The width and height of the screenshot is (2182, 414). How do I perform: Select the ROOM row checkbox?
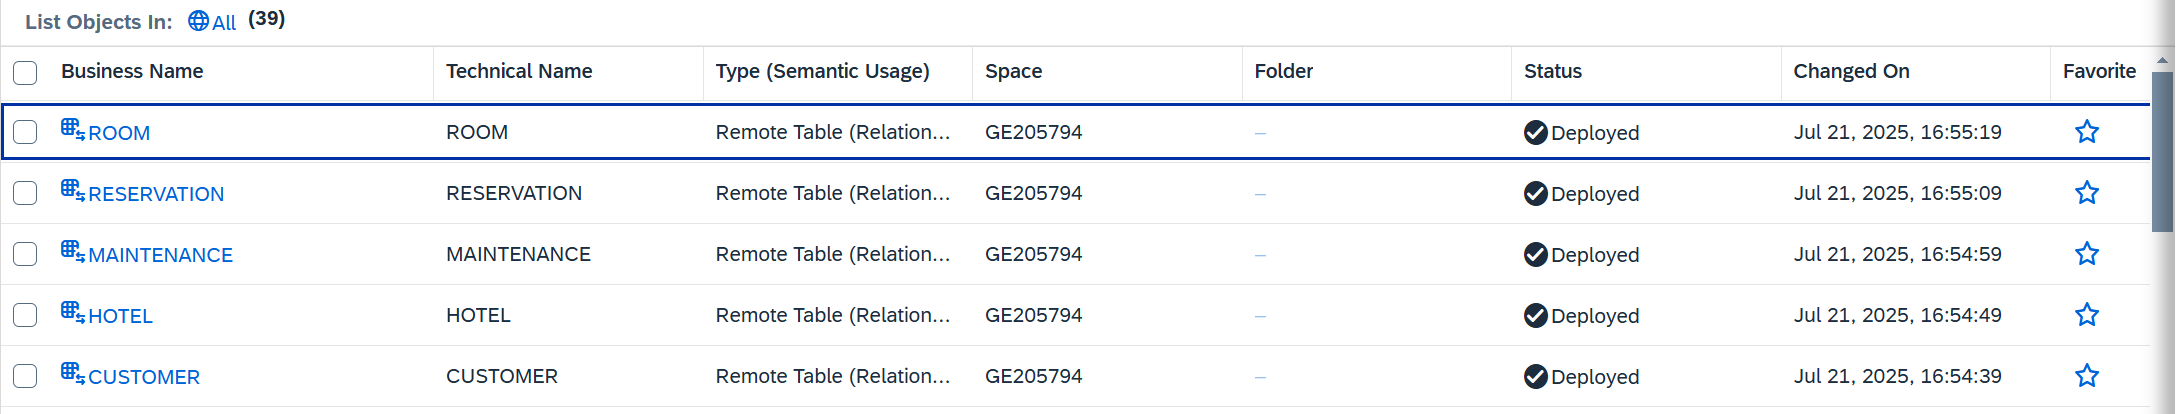(x=25, y=132)
